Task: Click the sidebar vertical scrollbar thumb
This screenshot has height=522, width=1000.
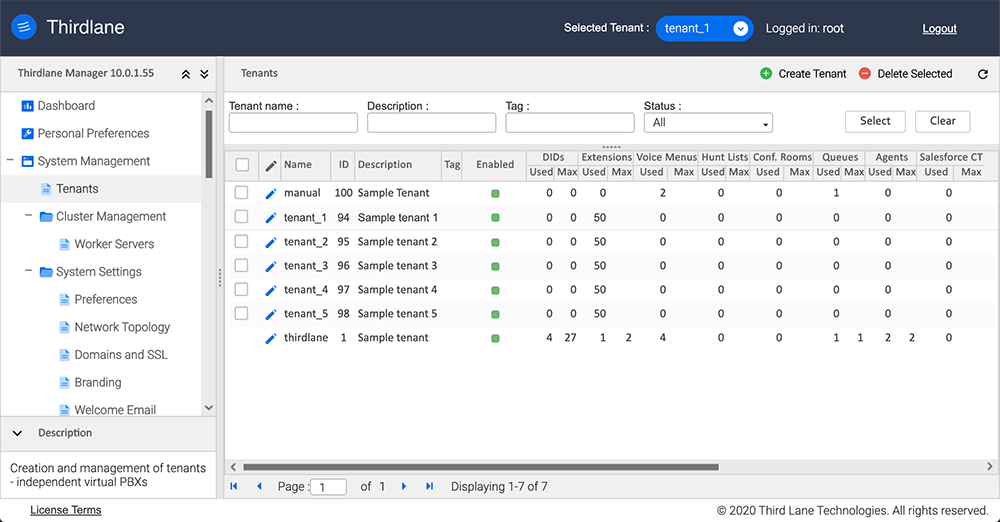Action: coord(209,144)
